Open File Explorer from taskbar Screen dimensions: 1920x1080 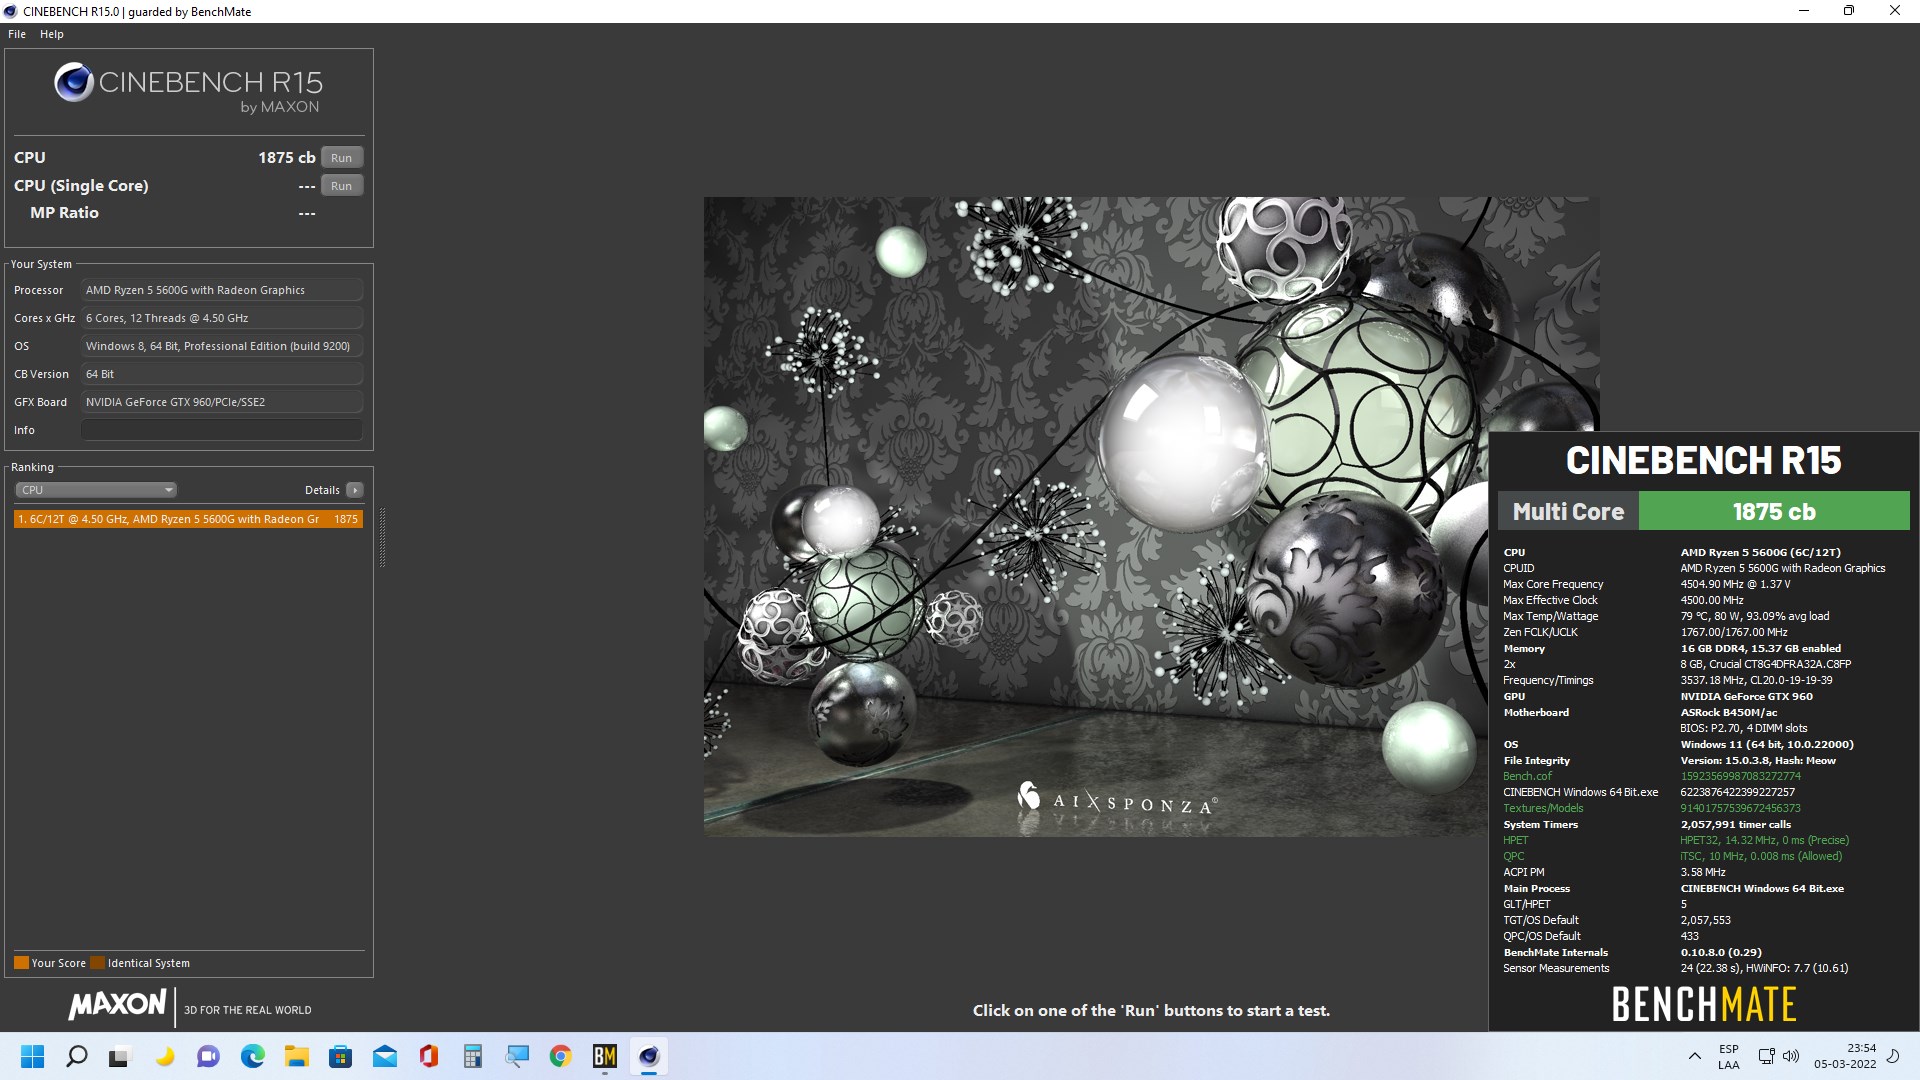[296, 1056]
